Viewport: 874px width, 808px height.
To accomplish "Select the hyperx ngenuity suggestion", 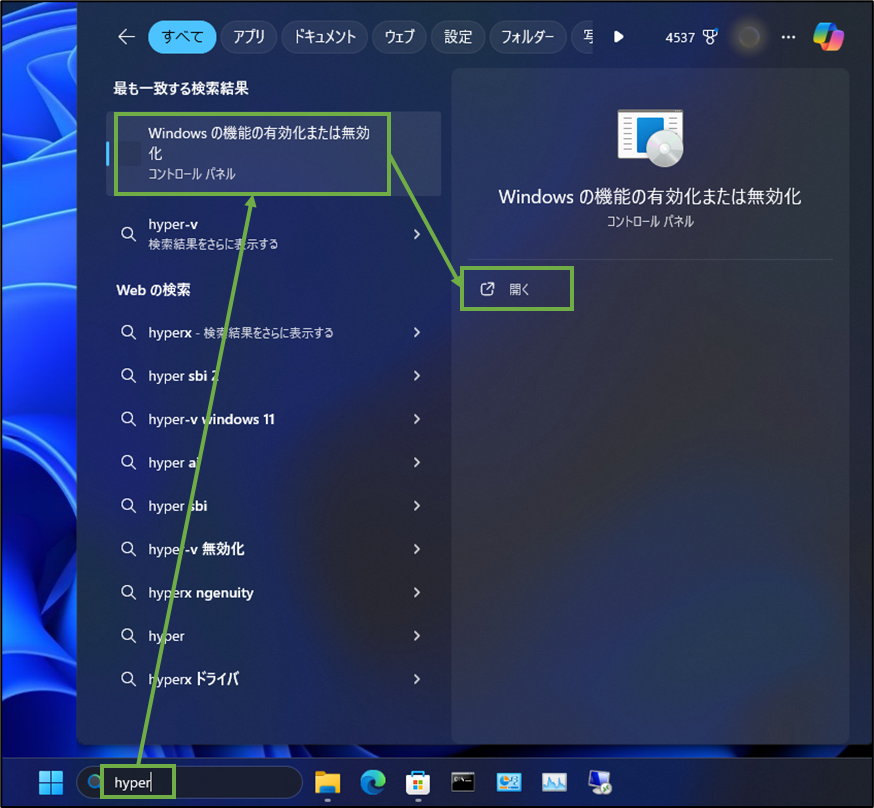I will click(x=273, y=592).
